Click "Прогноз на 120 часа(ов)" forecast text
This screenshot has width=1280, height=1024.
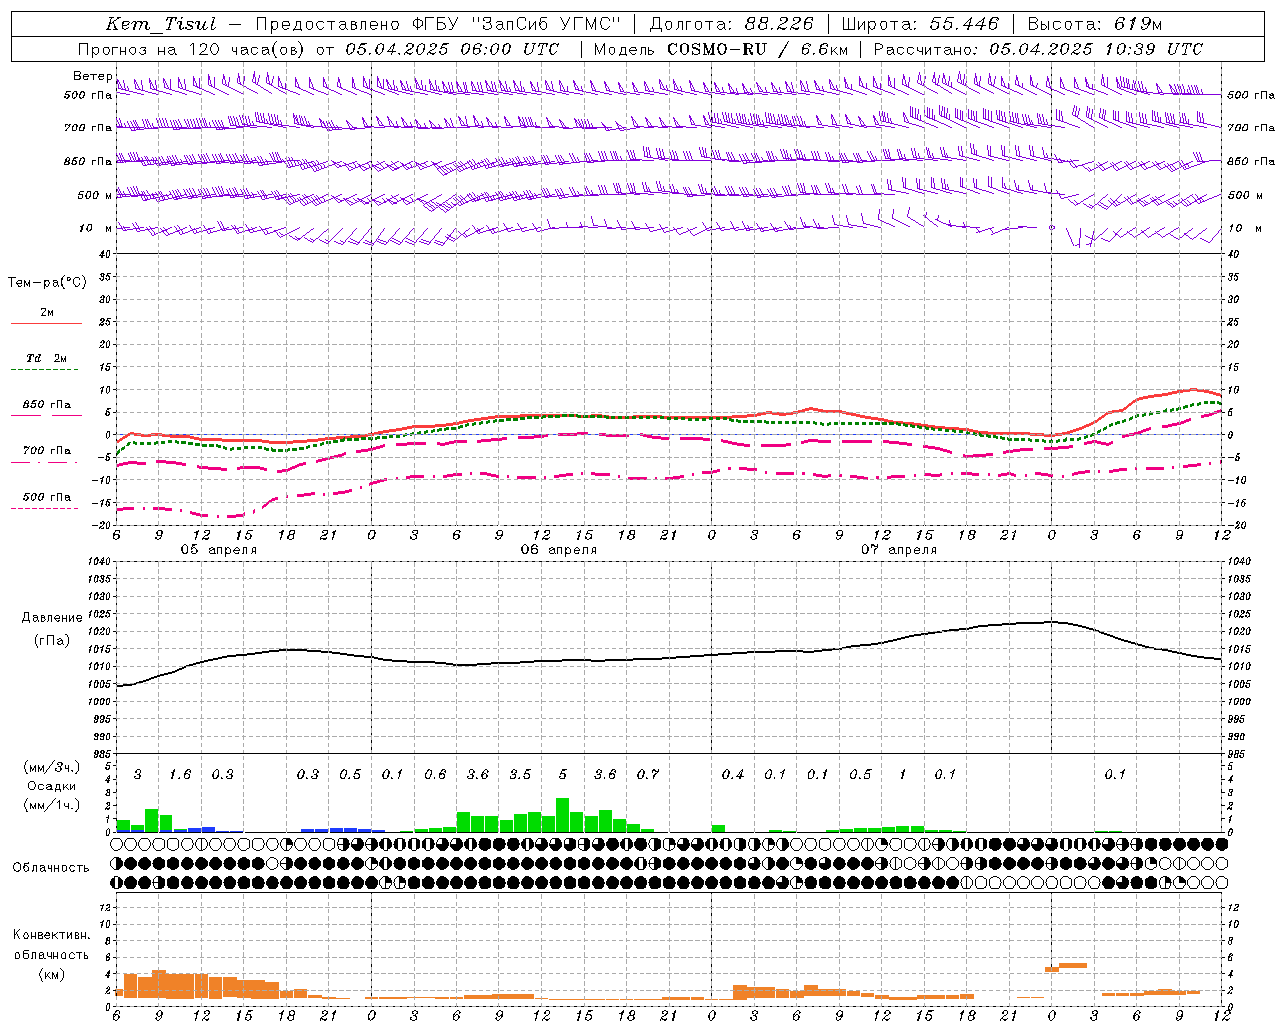pos(192,49)
